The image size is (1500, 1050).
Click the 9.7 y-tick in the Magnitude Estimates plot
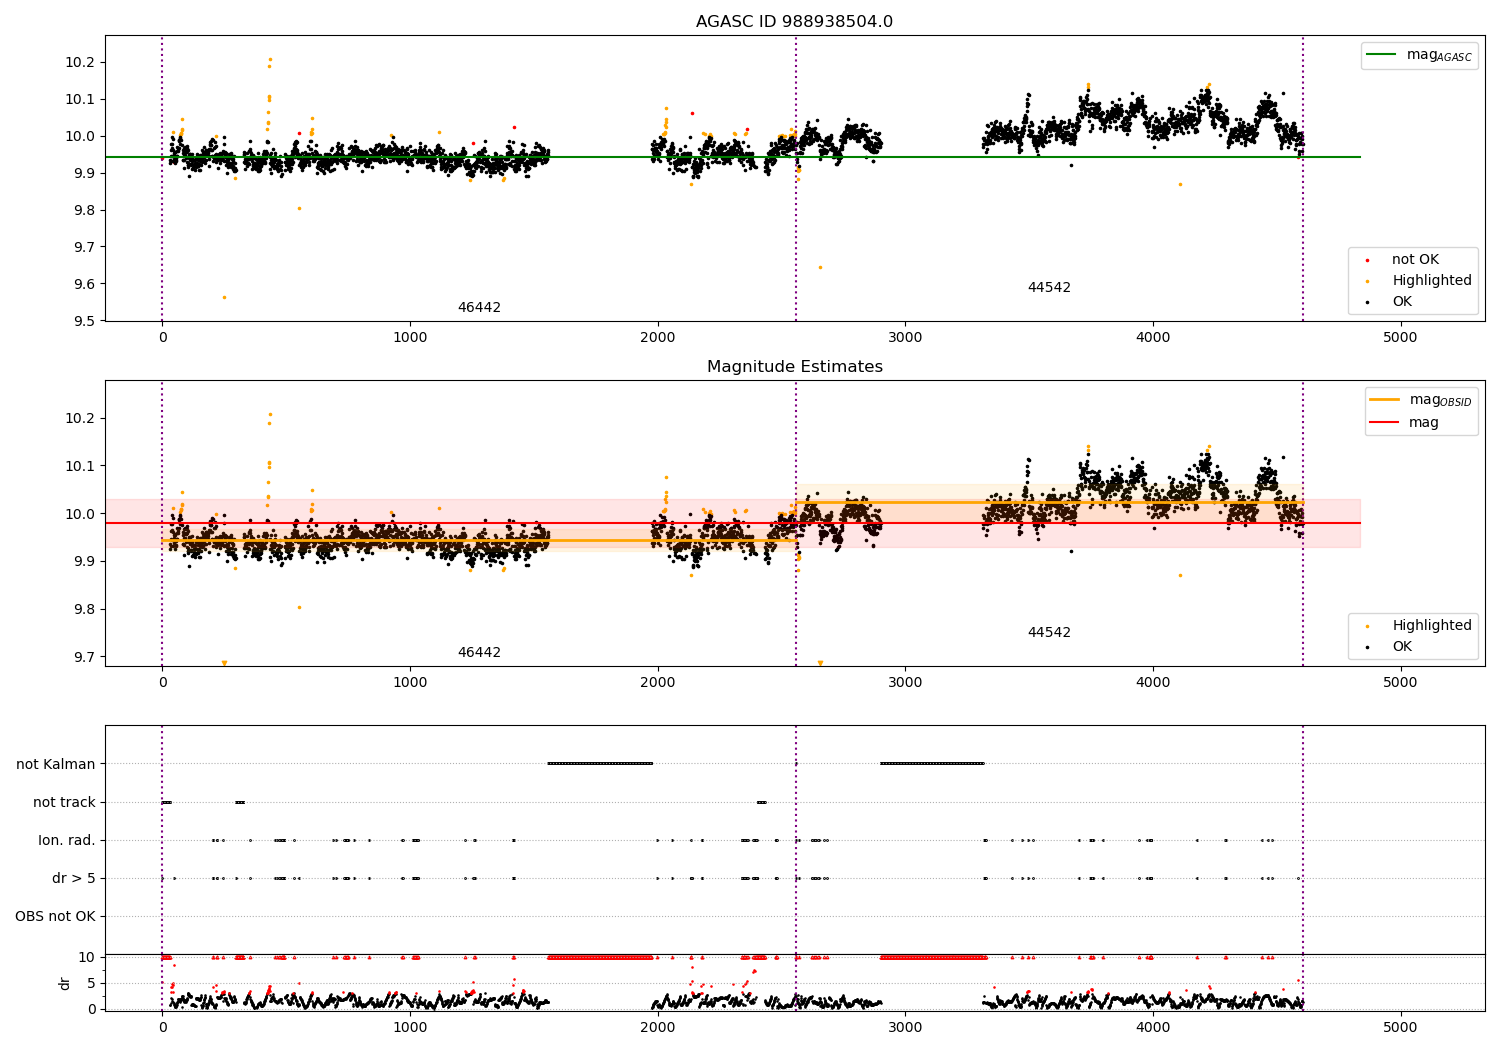click(x=85, y=657)
